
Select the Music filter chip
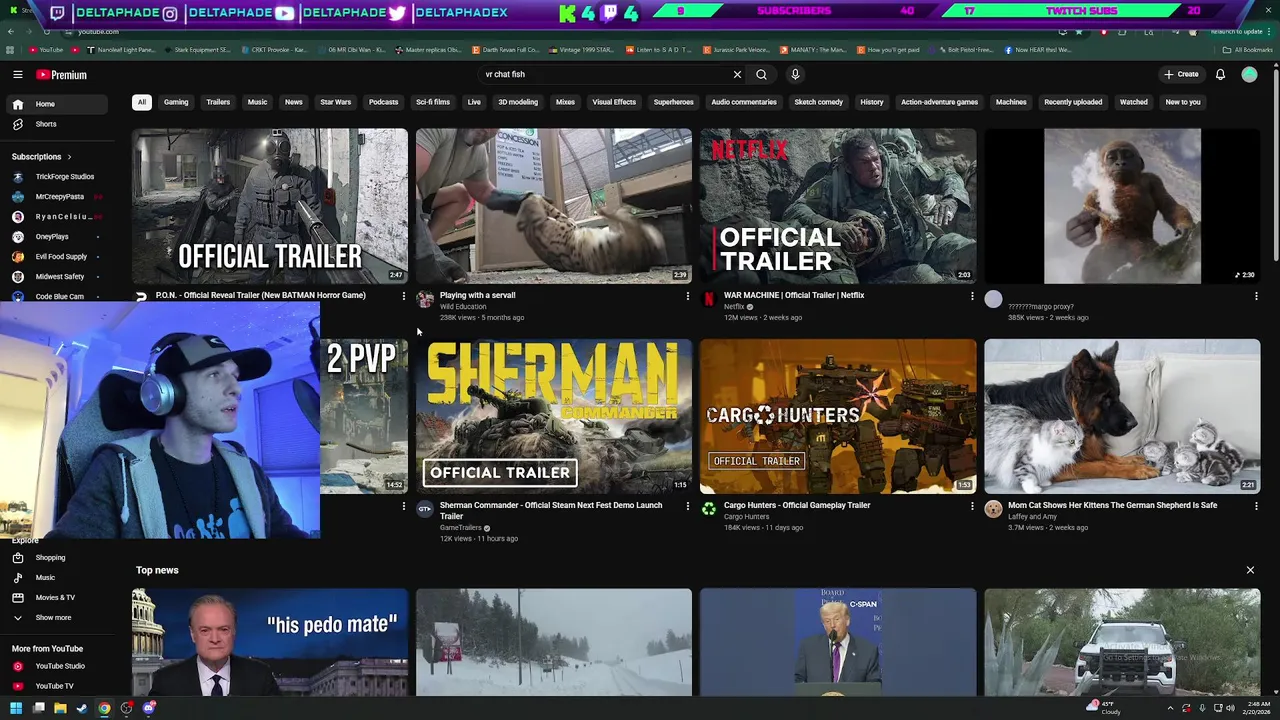click(257, 102)
